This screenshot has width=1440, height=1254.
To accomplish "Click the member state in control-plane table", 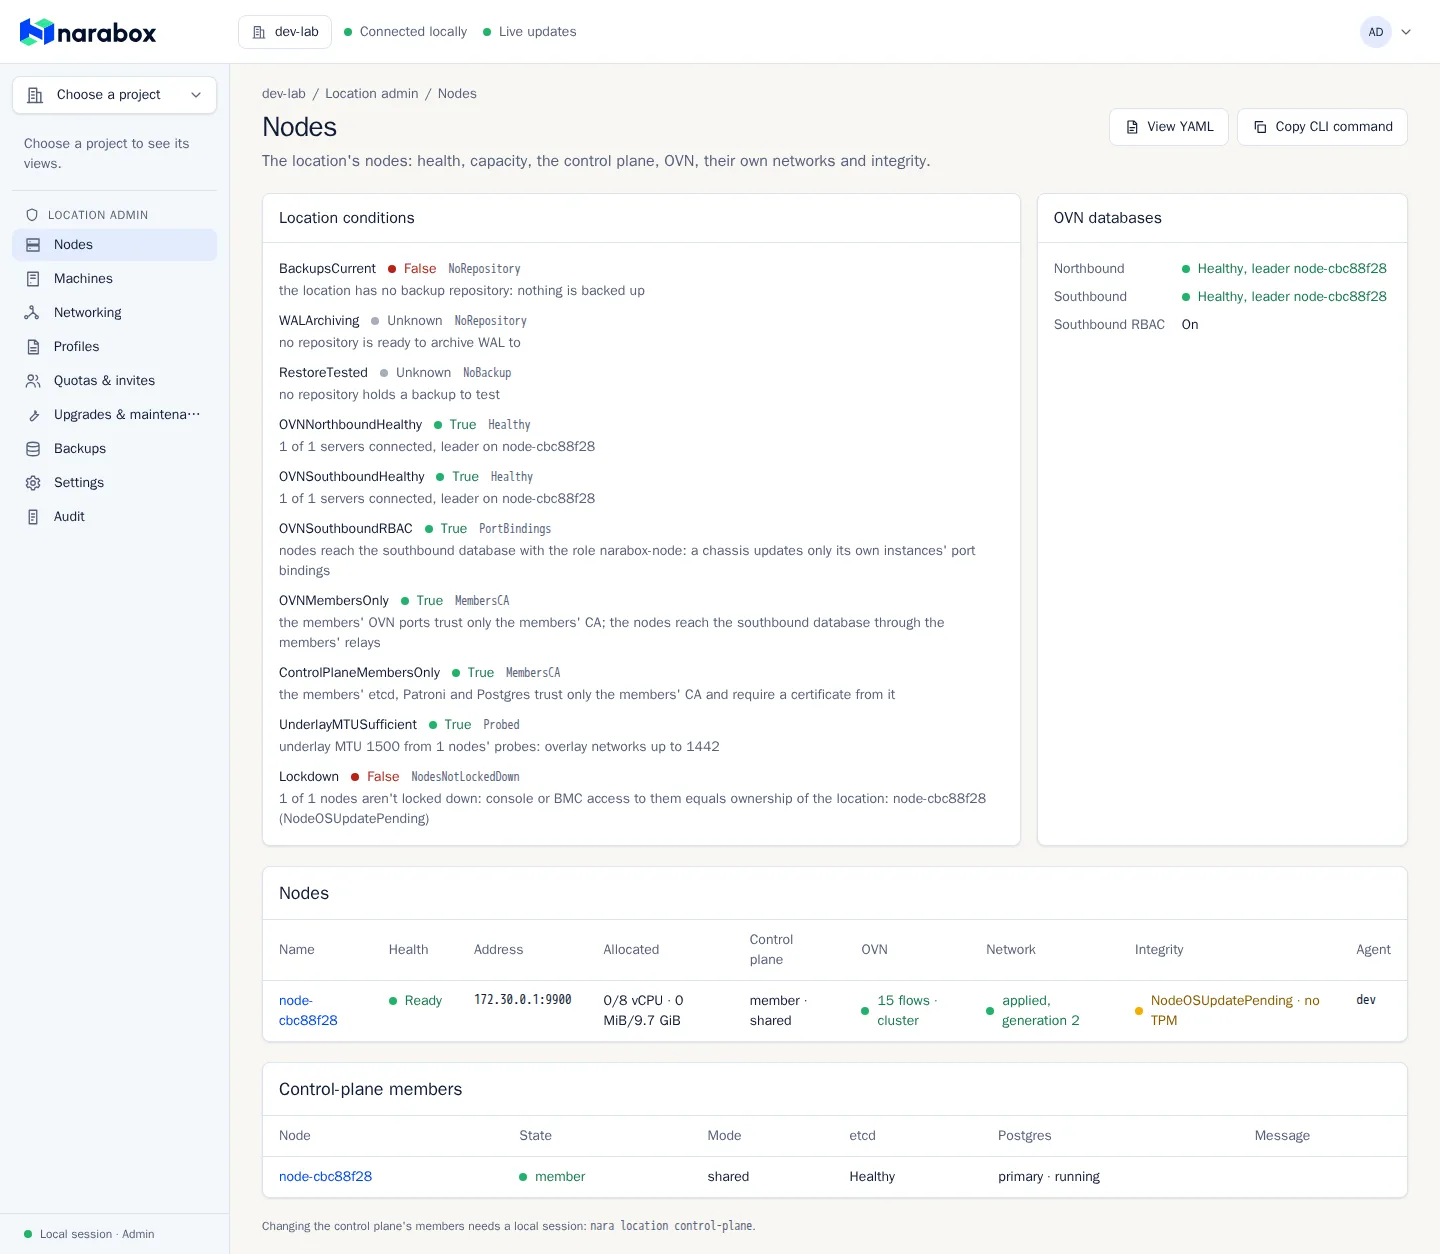I will (x=552, y=1177).
